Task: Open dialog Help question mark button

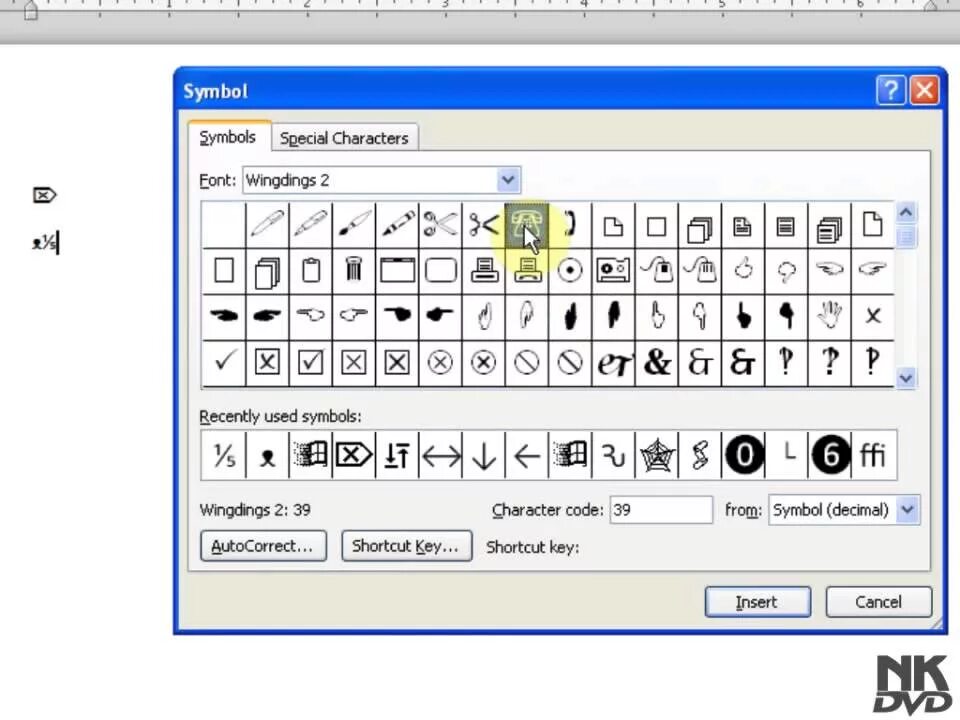Action: point(891,91)
